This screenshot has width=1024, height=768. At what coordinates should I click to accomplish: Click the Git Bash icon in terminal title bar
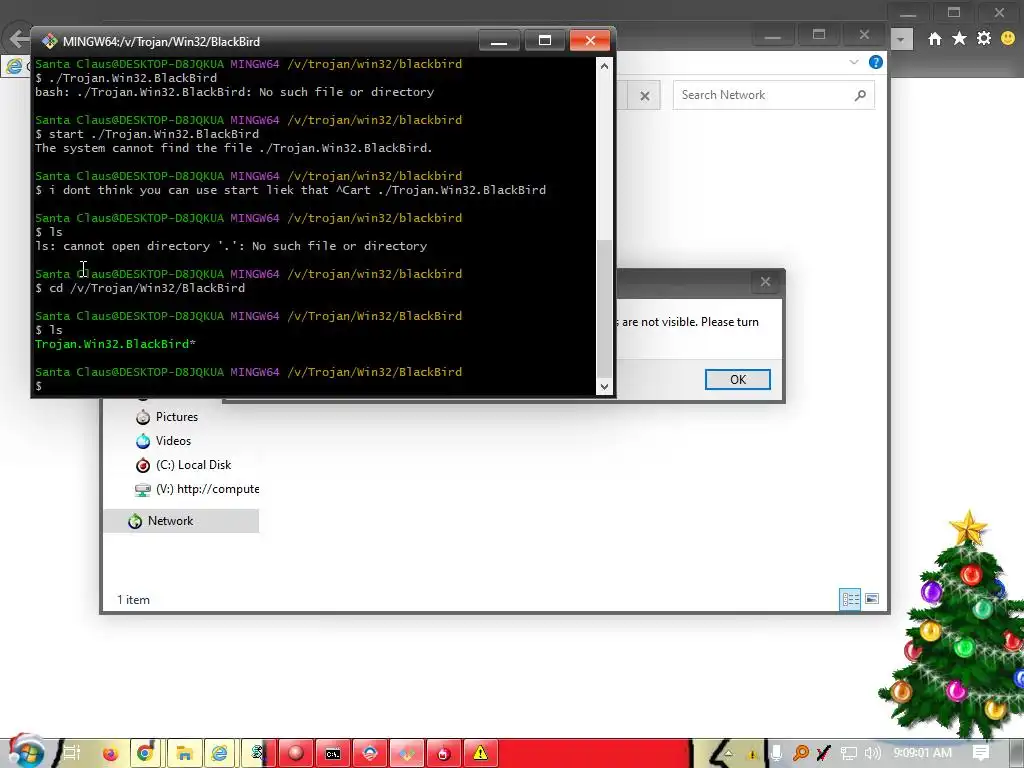[x=50, y=41]
